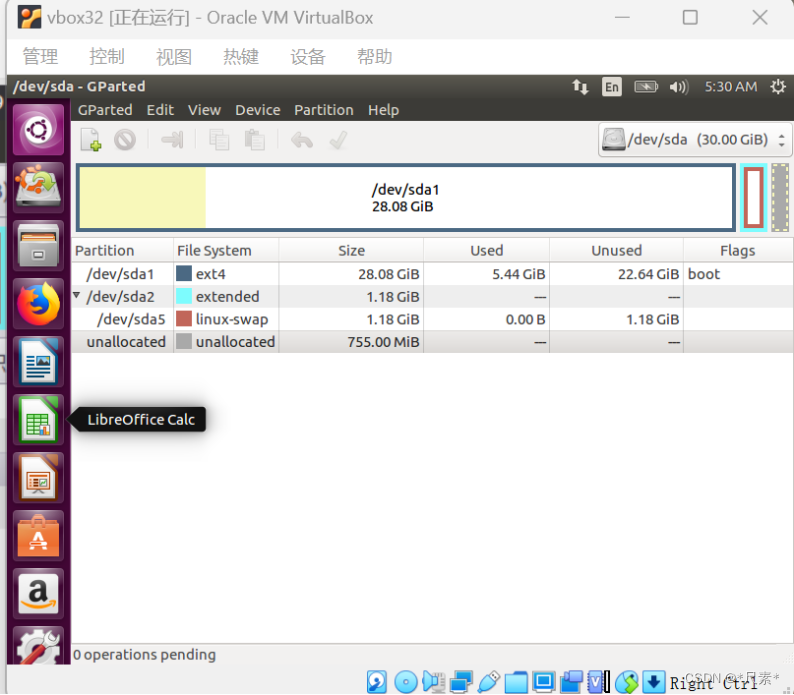Viewport: 794px width, 695px height.
Task: Open the View menu in GParted
Action: (204, 110)
